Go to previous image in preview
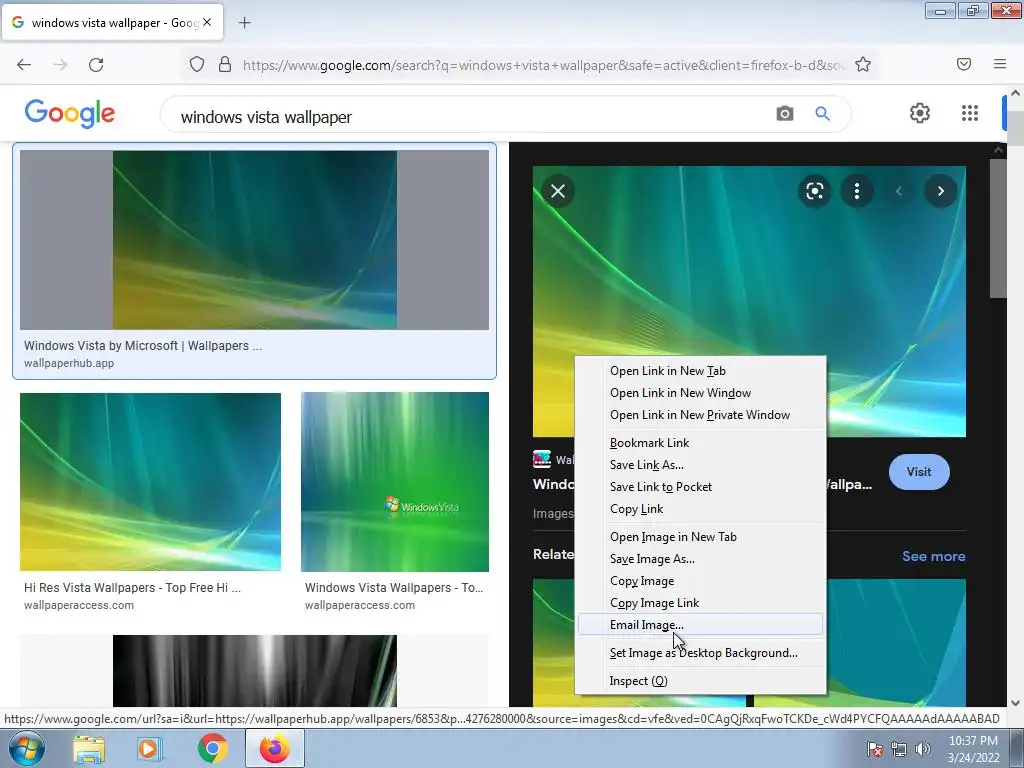Screen dimensions: 1024x768 coord(899,191)
